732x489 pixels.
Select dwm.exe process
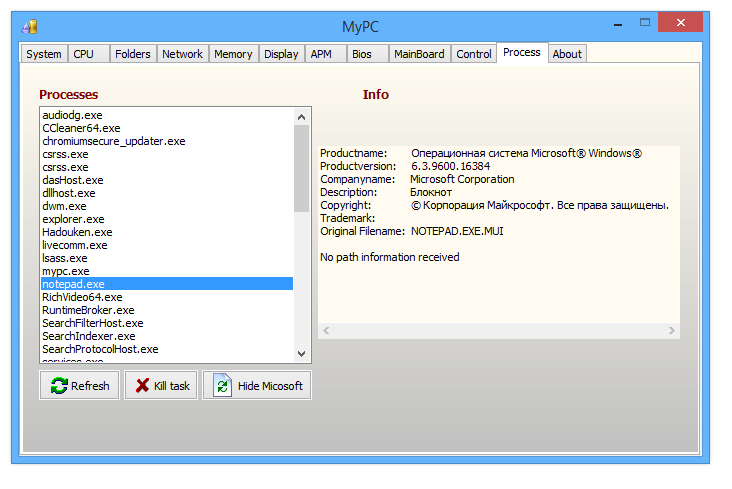pyautogui.click(x=167, y=206)
